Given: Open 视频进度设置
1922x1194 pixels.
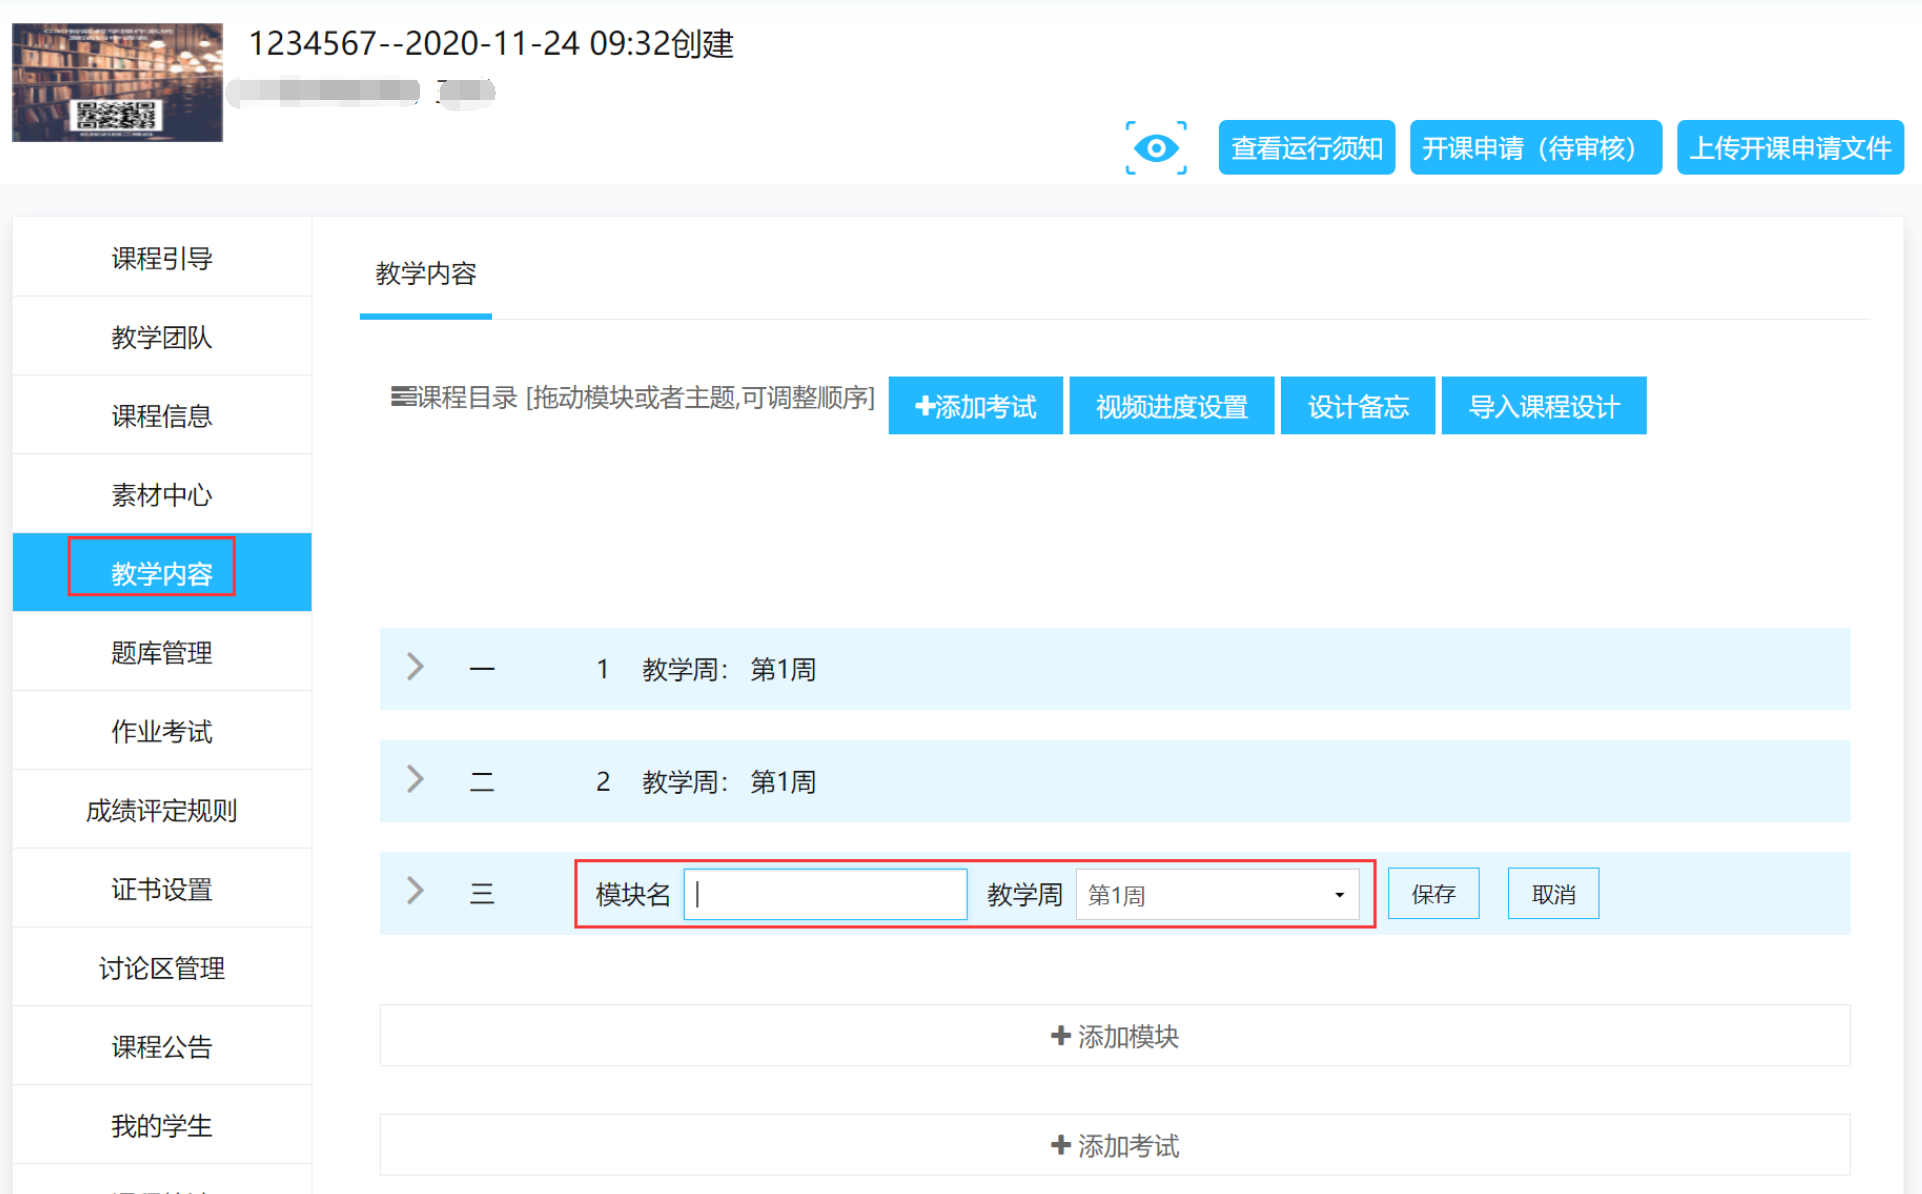Looking at the screenshot, I should [x=1171, y=406].
